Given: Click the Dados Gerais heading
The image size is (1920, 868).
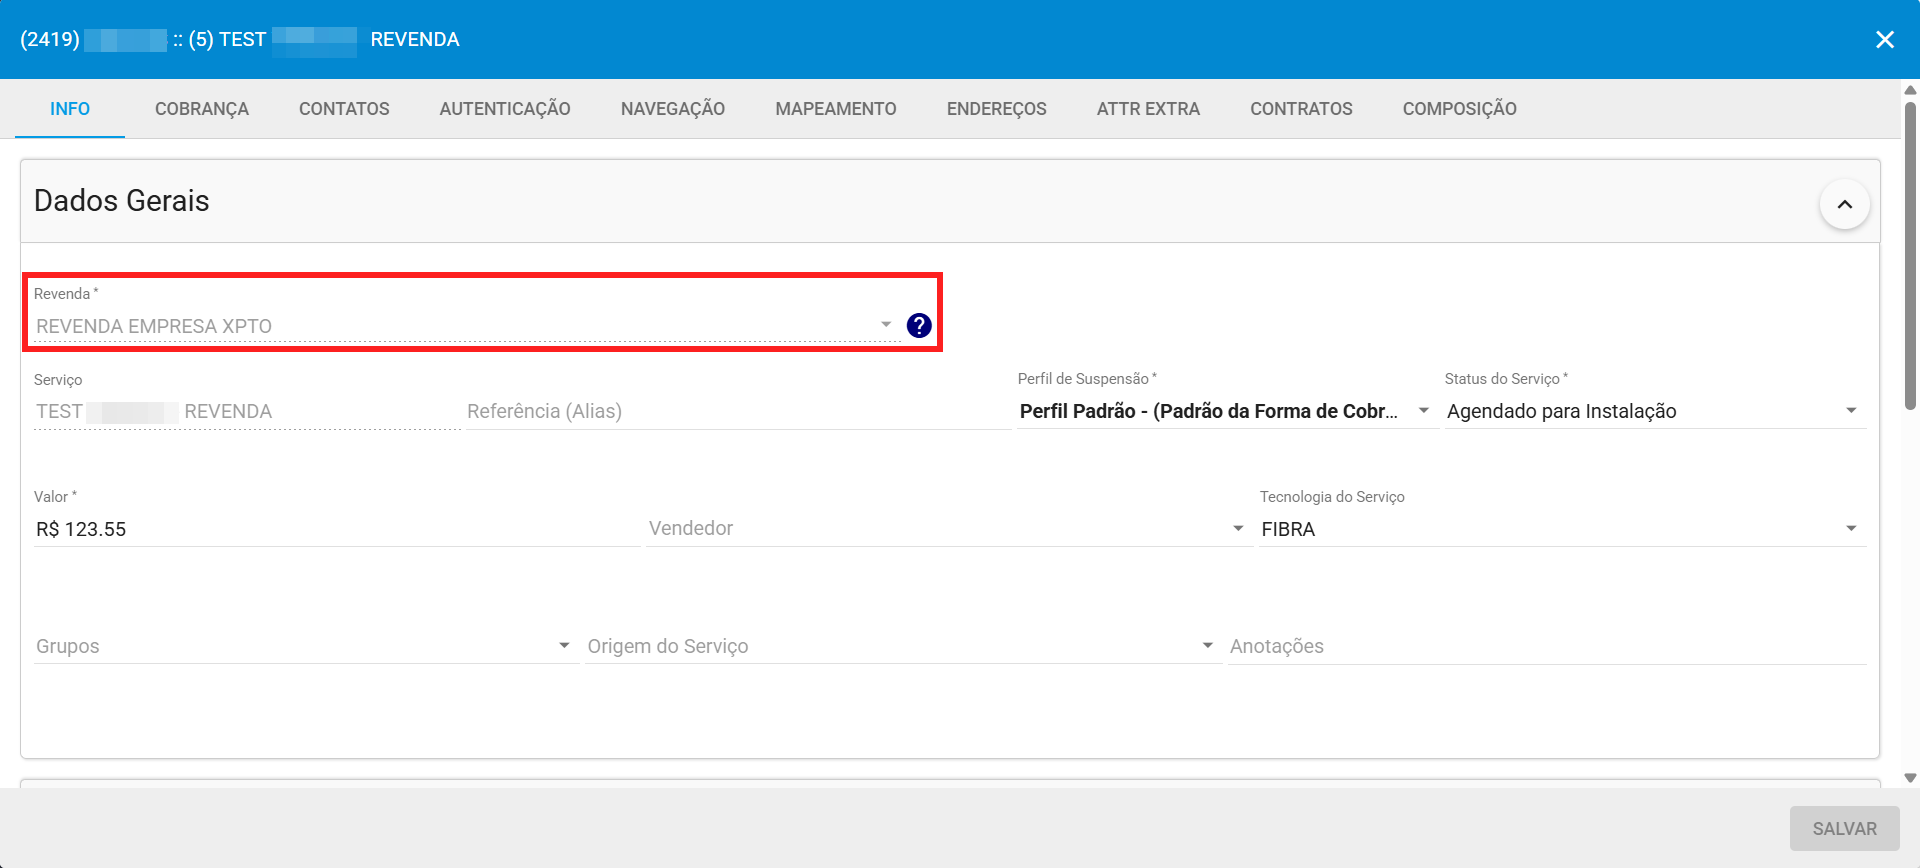Looking at the screenshot, I should [x=122, y=201].
